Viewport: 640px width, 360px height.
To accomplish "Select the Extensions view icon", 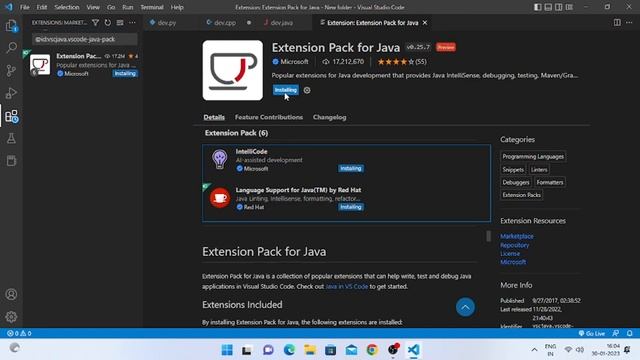I will pos(11,116).
